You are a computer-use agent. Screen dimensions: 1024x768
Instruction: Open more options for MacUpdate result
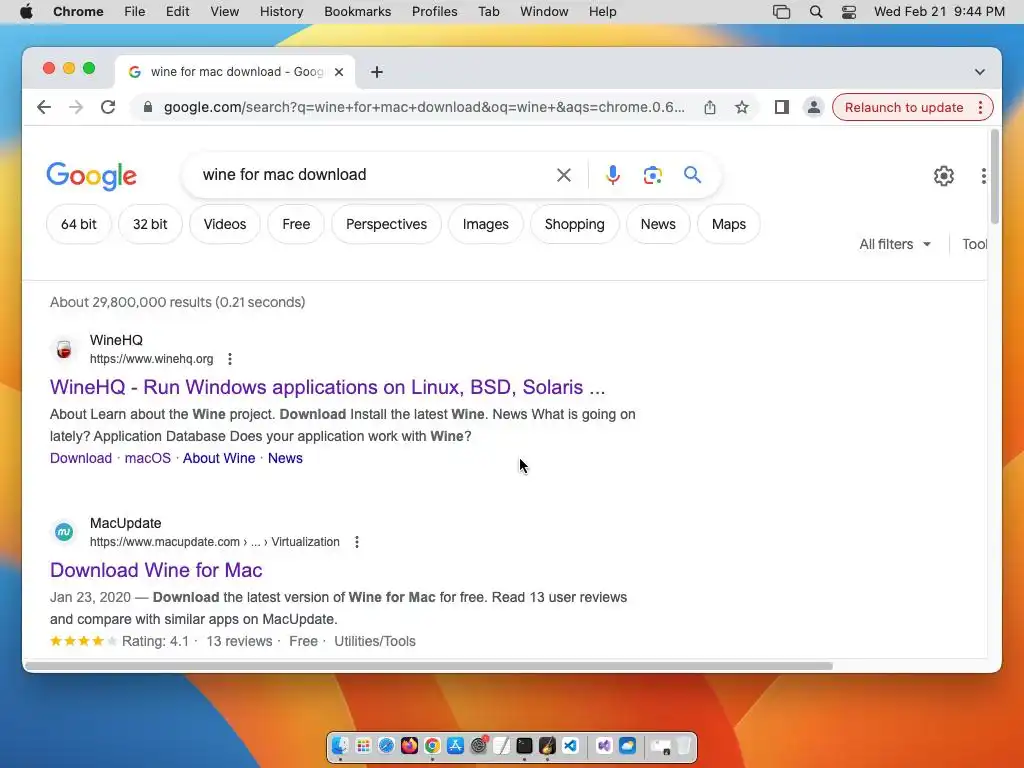357,542
